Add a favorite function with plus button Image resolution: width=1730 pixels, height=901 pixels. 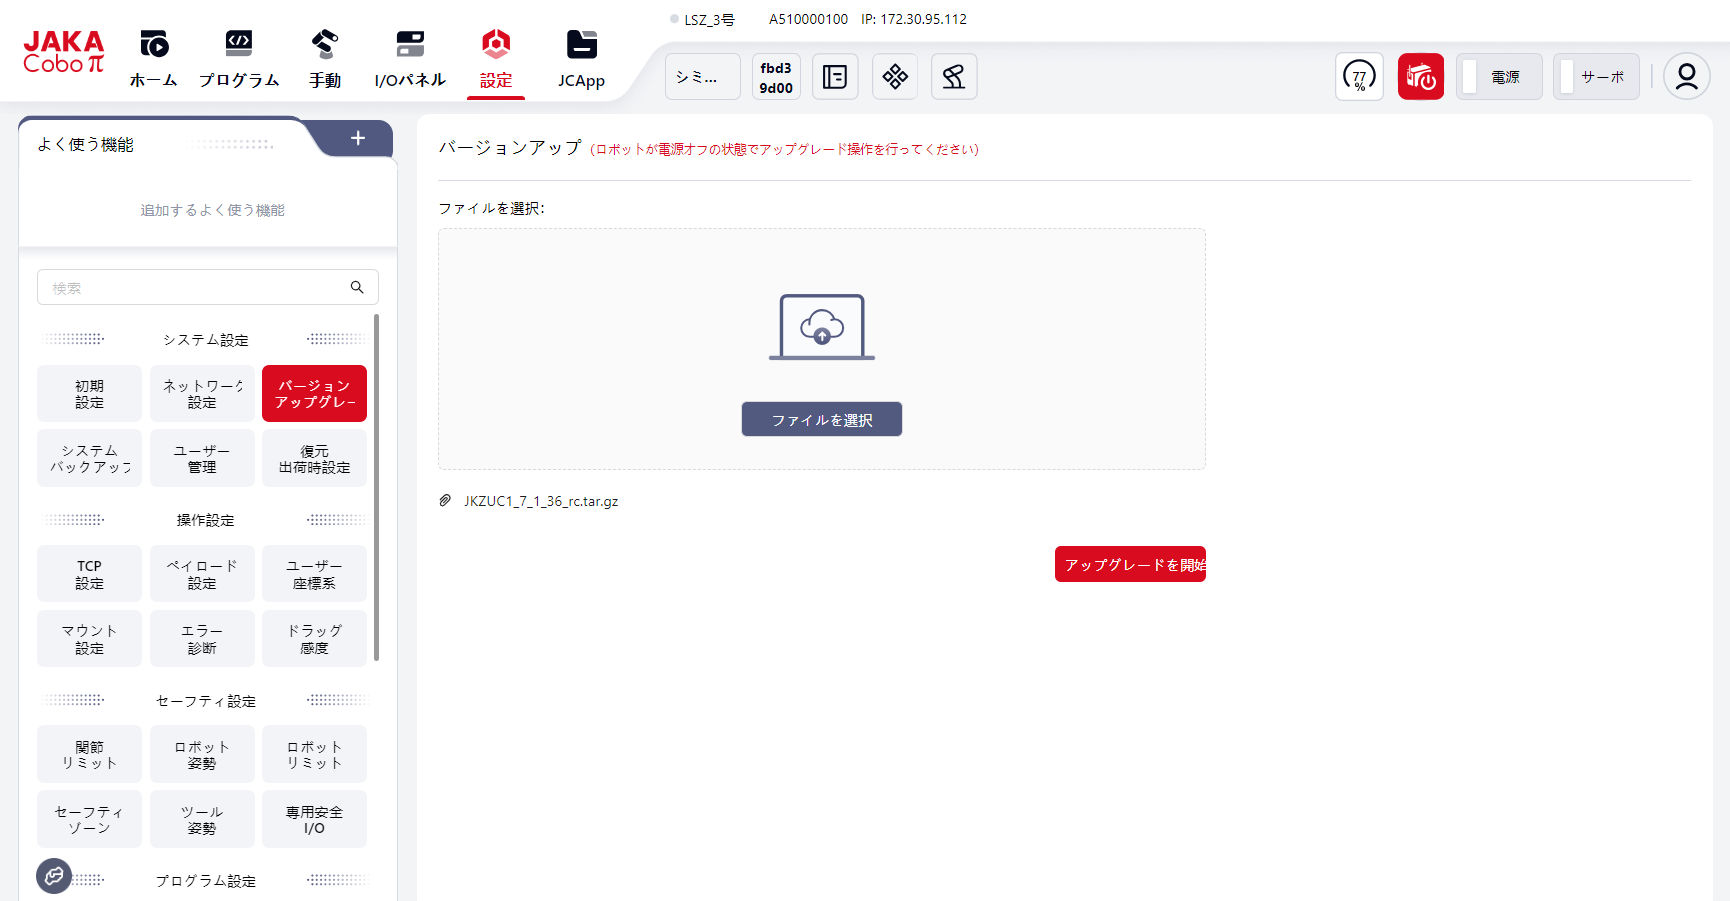[x=358, y=139]
